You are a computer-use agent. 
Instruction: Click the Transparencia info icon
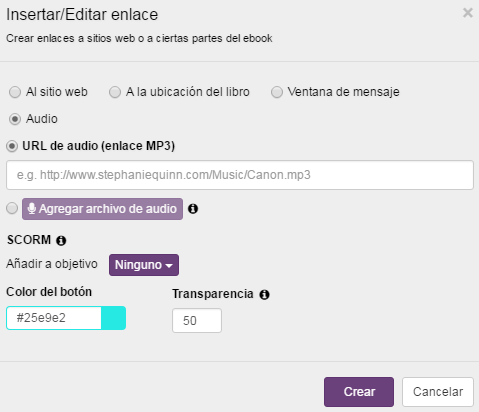264,295
